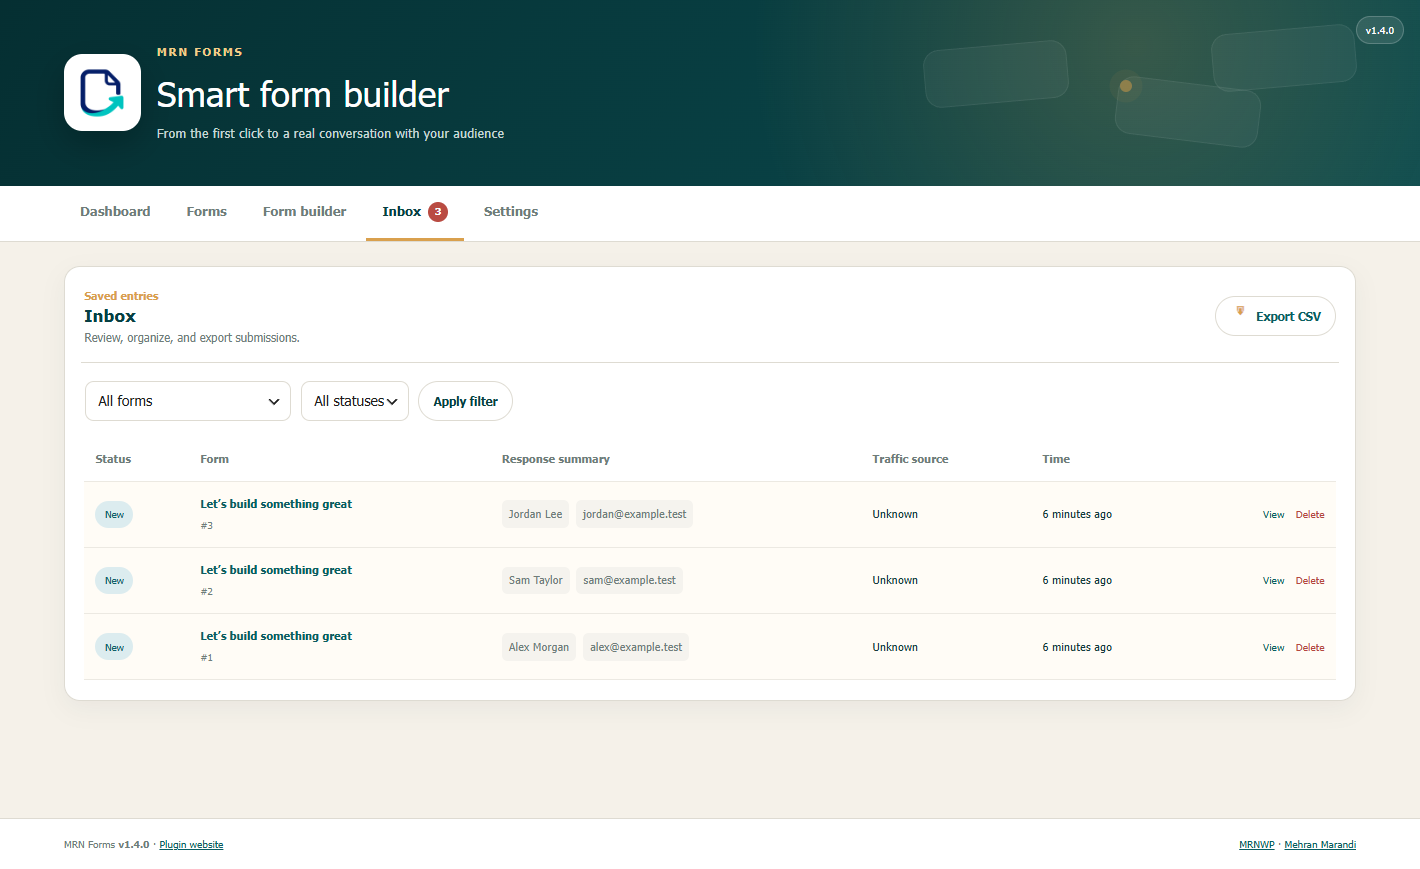Click the v1.4.0 version badge
The width and height of the screenshot is (1420, 869).
(1380, 31)
